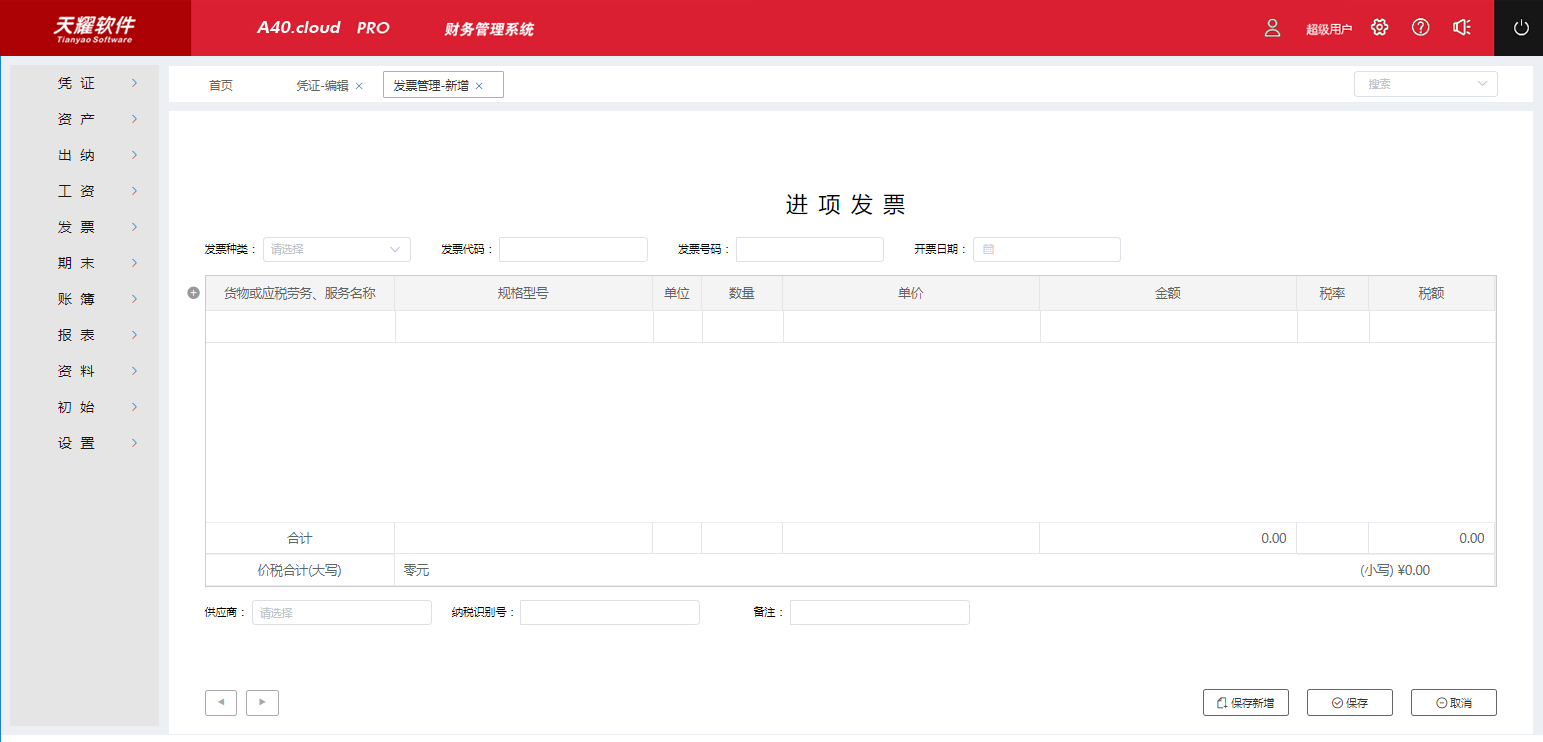This screenshot has width=1543, height=742.
Task: Focus the 纳税识别号 input field
Action: click(x=610, y=612)
